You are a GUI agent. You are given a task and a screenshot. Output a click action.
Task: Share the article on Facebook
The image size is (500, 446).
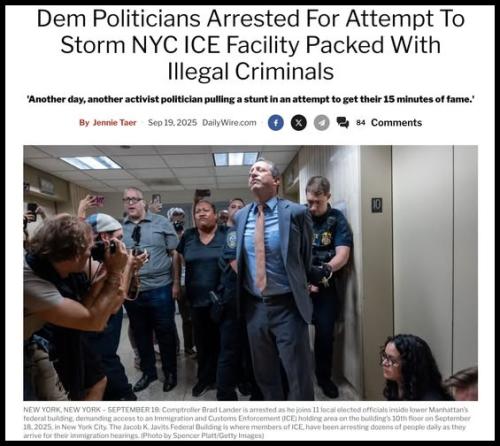[276, 123]
